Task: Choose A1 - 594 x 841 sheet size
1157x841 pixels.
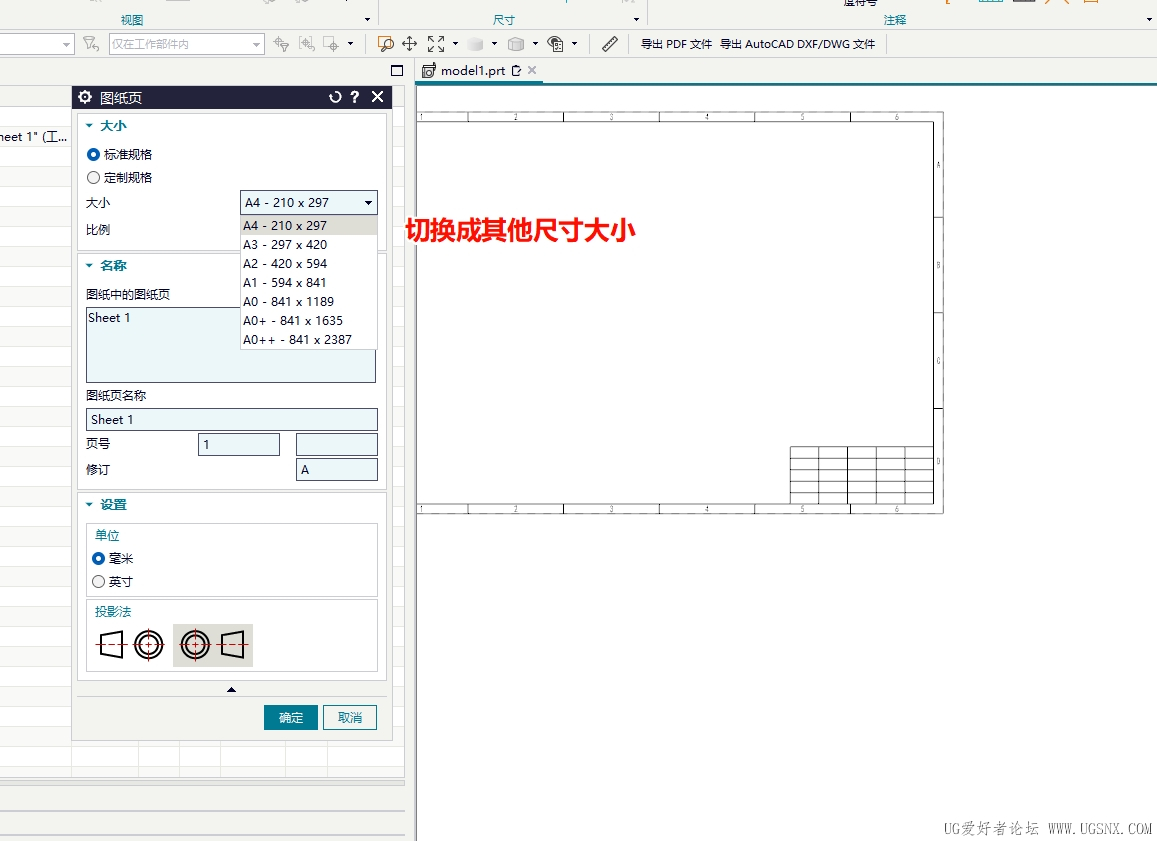Action: (286, 283)
